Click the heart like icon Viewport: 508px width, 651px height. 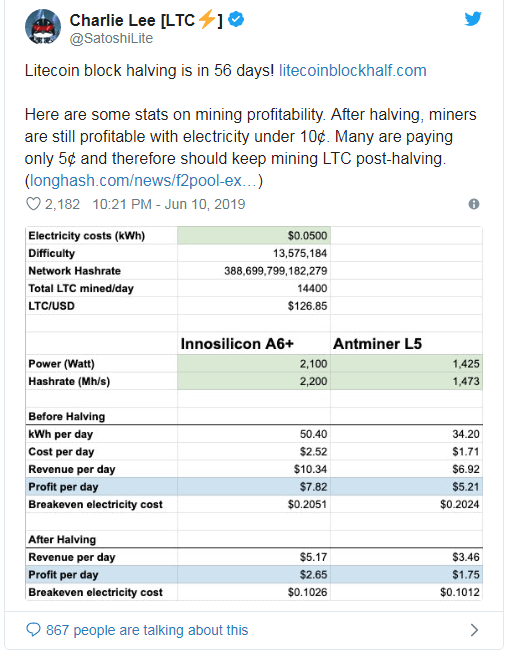[x=33, y=204]
